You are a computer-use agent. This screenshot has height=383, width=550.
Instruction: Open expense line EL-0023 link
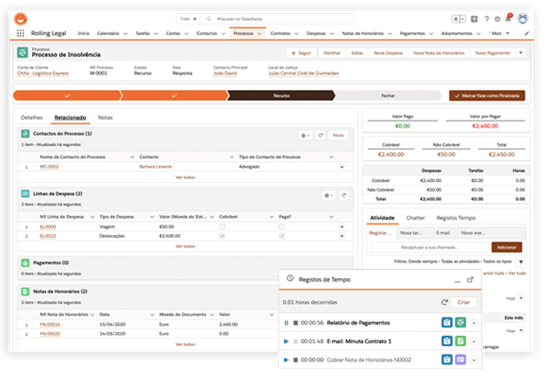point(48,236)
